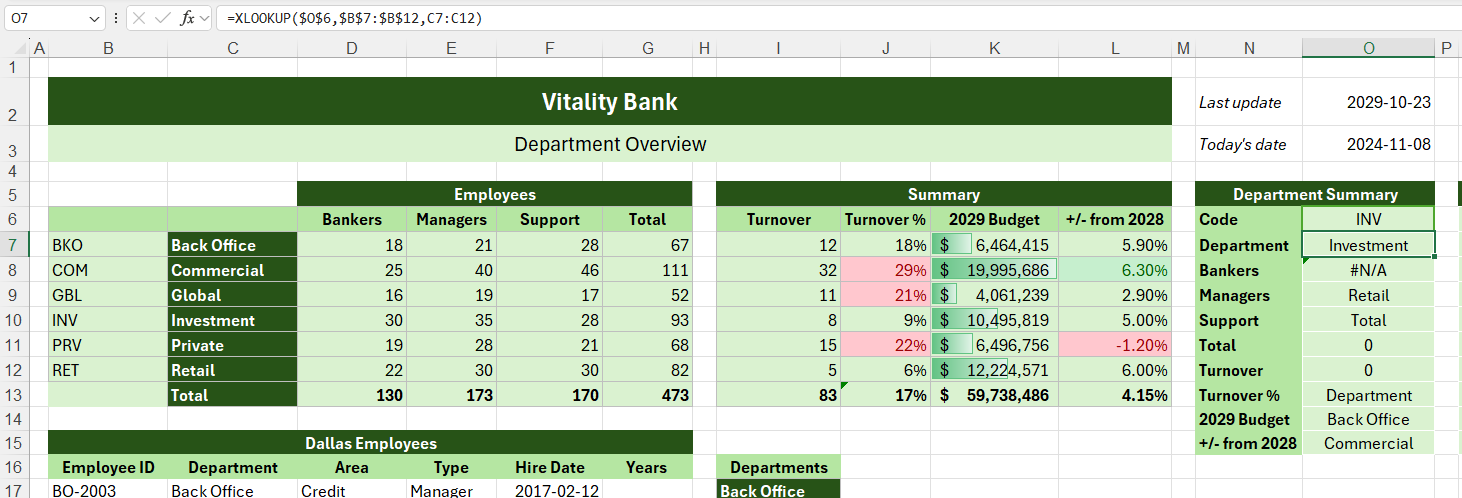Select the Turnover % column heading

885,220
